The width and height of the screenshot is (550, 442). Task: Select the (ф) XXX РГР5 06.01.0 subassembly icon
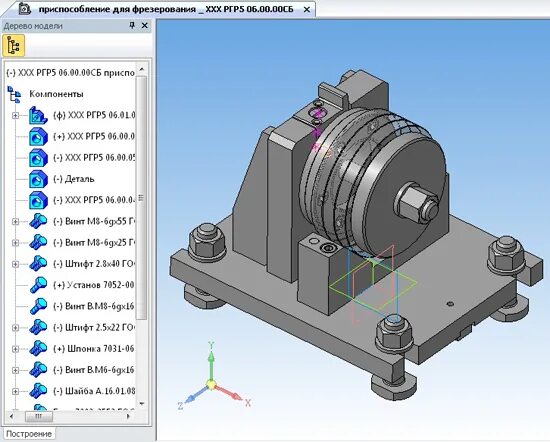click(x=38, y=115)
